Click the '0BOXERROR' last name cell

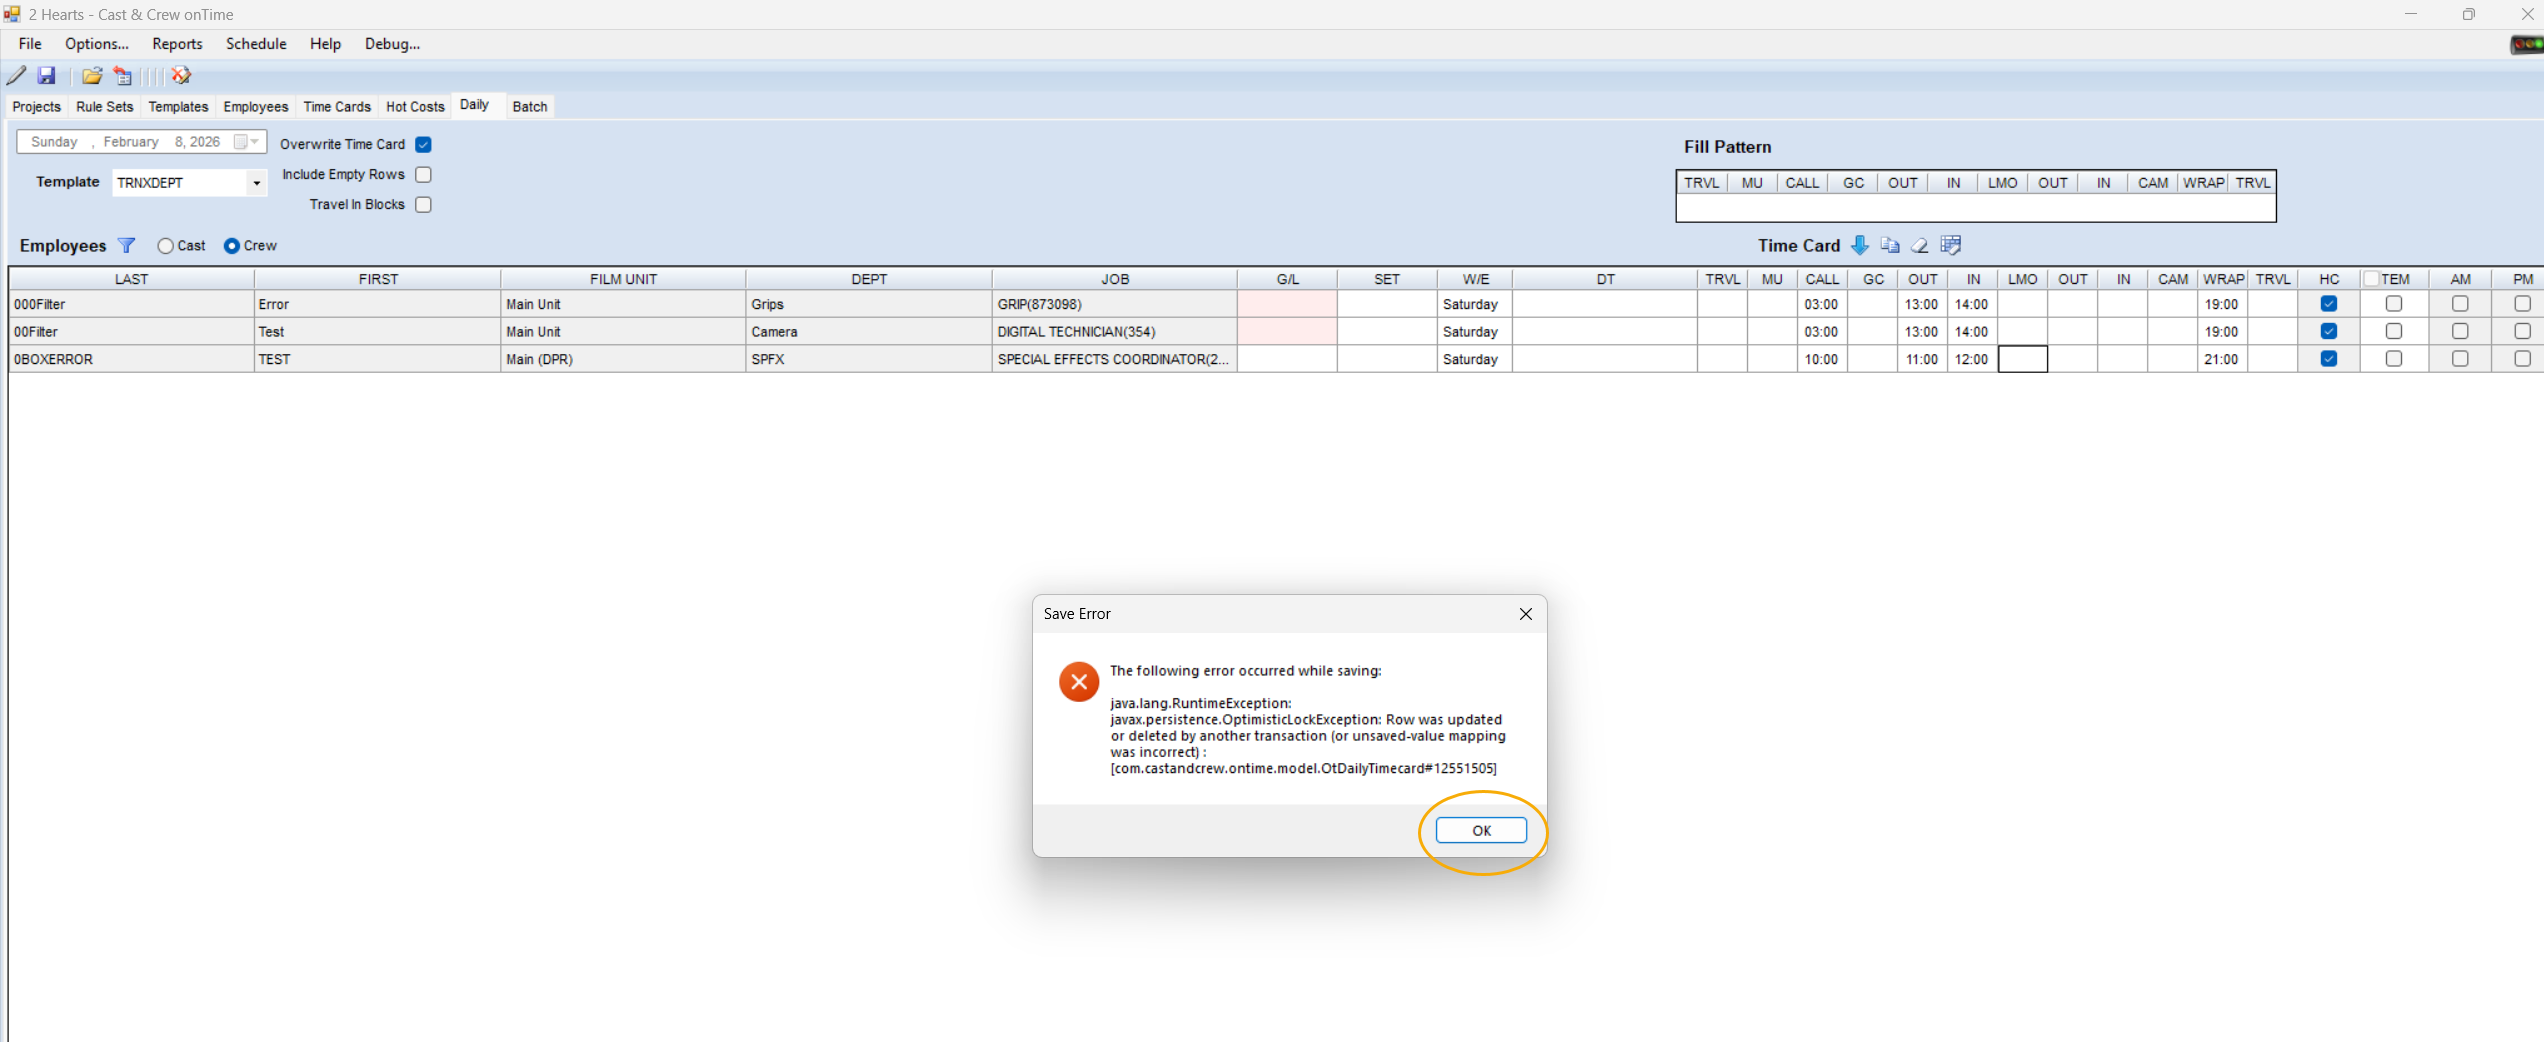point(131,359)
